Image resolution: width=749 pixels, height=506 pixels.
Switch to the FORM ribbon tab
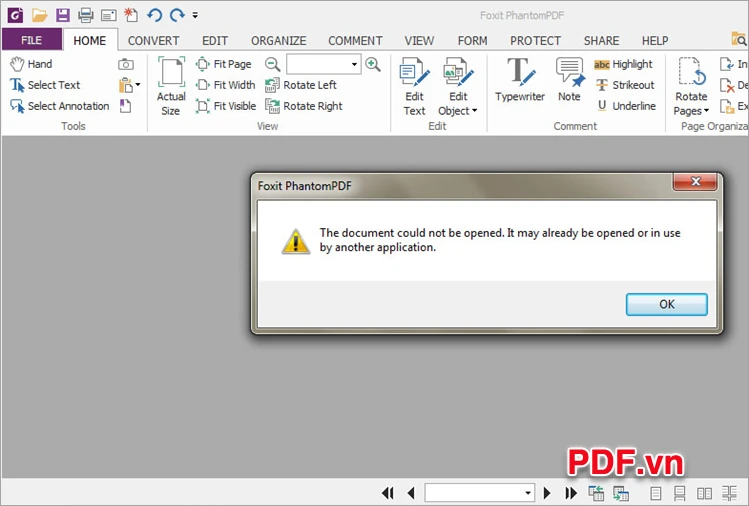pyautogui.click(x=472, y=41)
